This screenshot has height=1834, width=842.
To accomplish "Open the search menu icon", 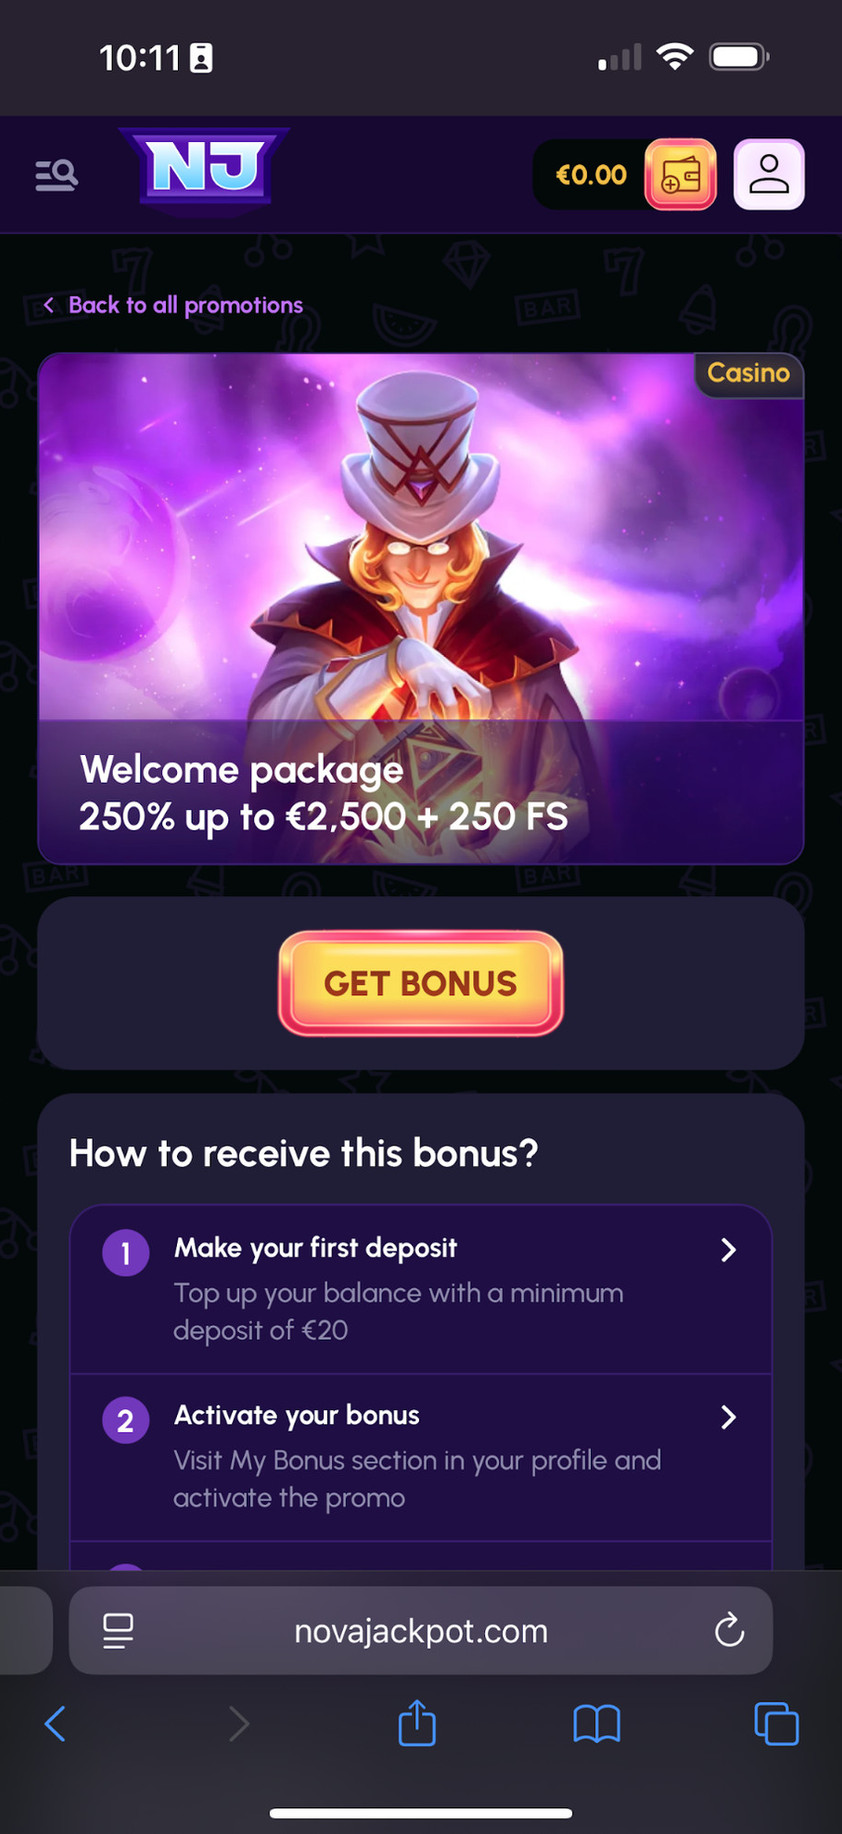I will (x=56, y=175).
